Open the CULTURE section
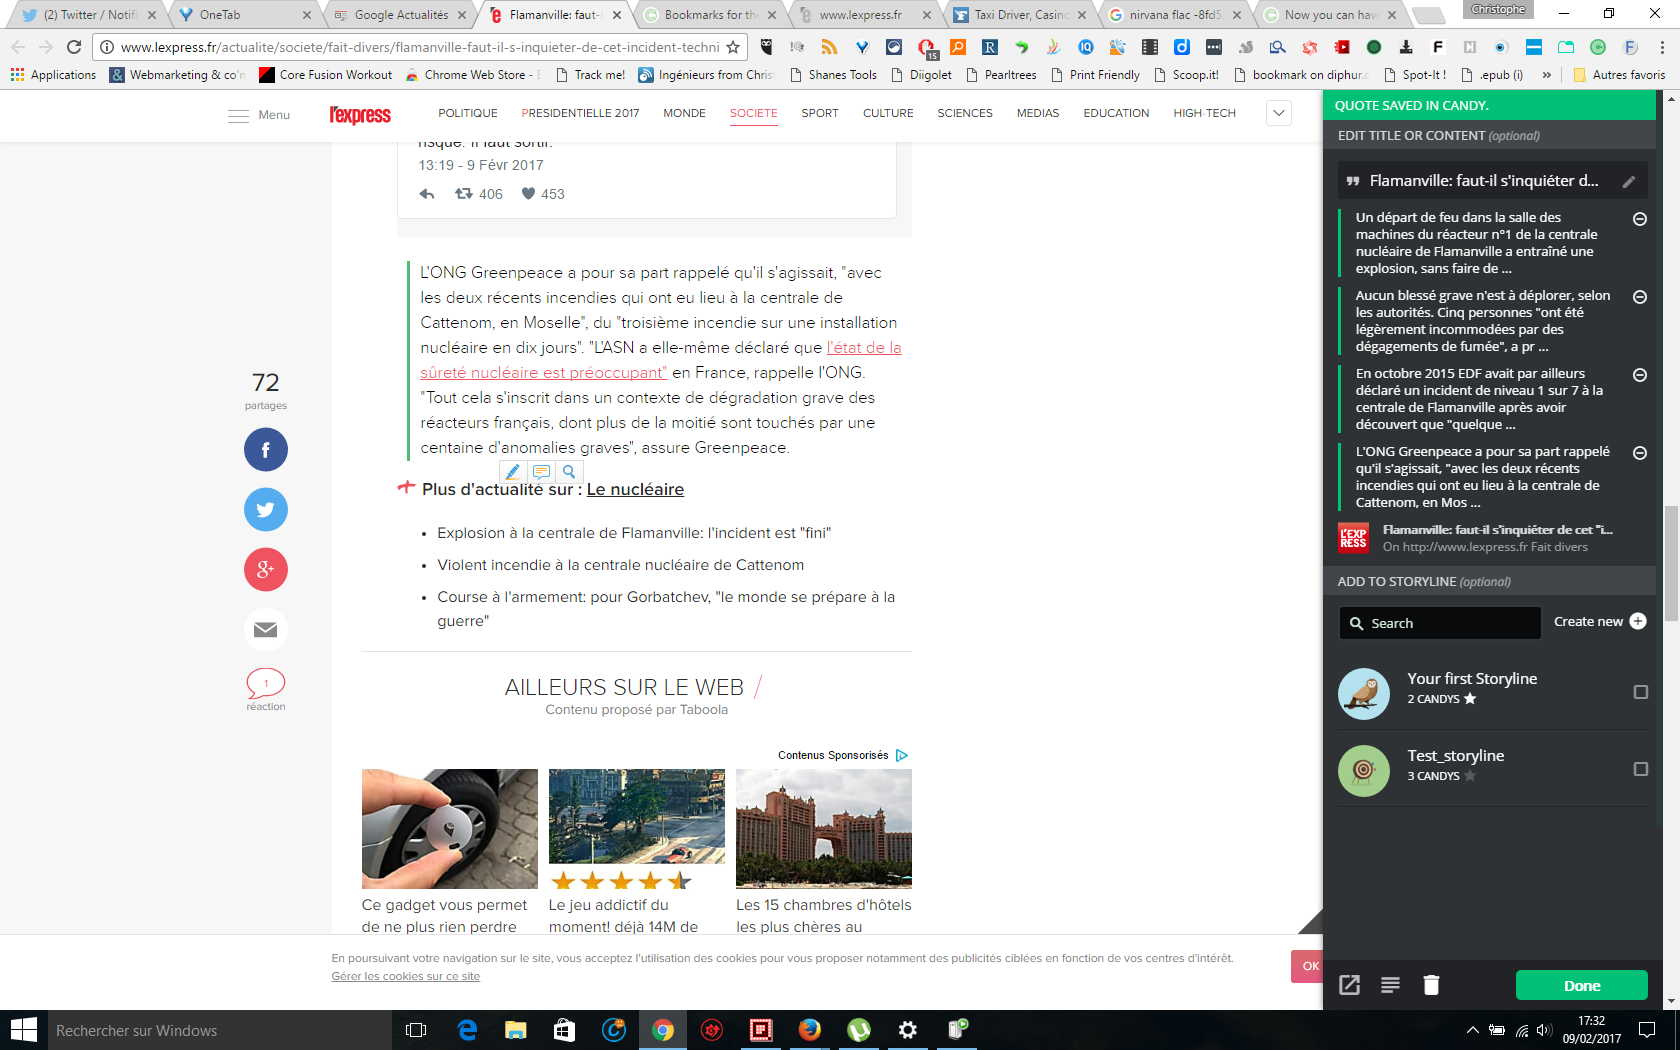Screen dimensions: 1680x1050 pyautogui.click(x=888, y=113)
